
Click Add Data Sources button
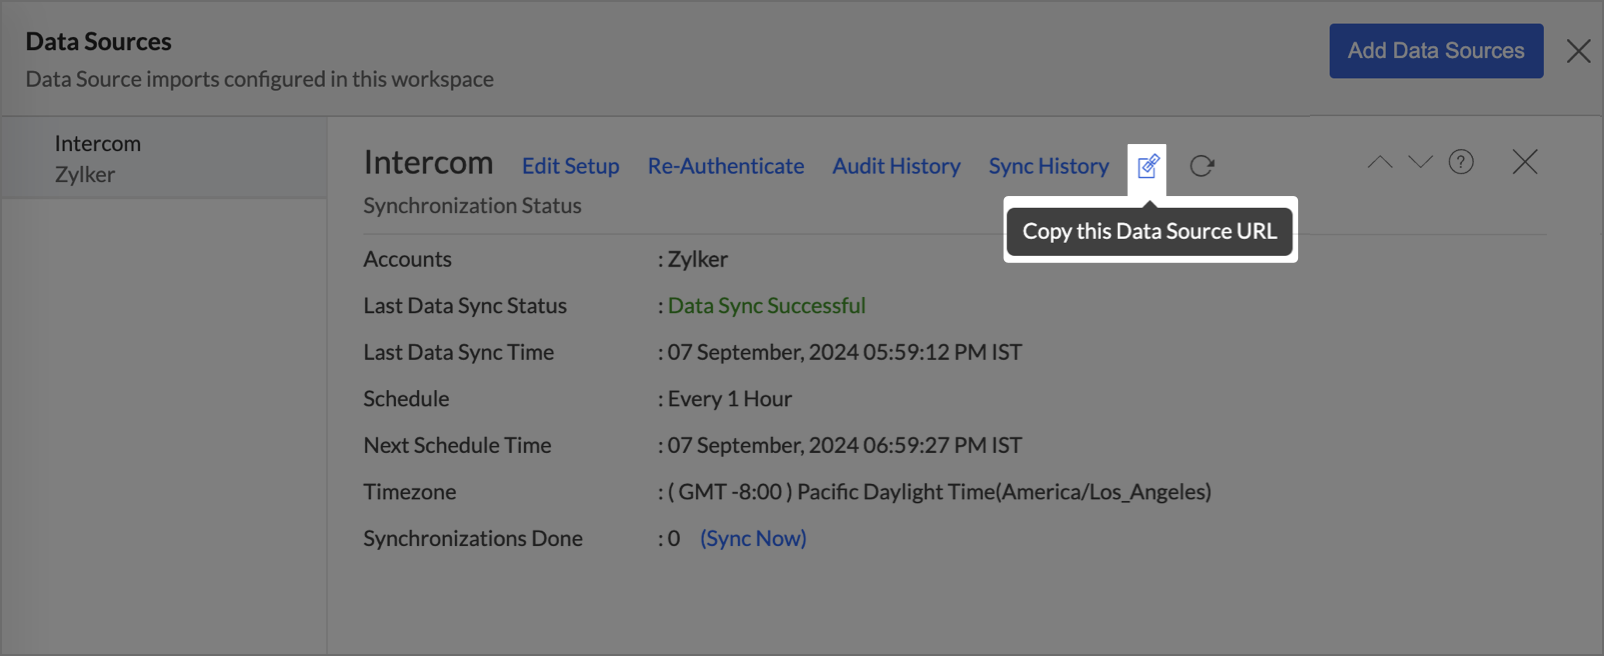(1436, 51)
